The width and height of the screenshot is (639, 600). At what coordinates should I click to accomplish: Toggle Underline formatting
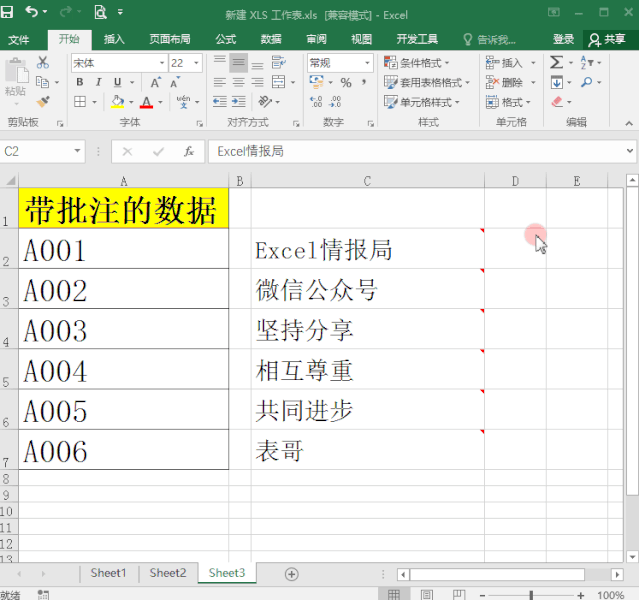117,82
